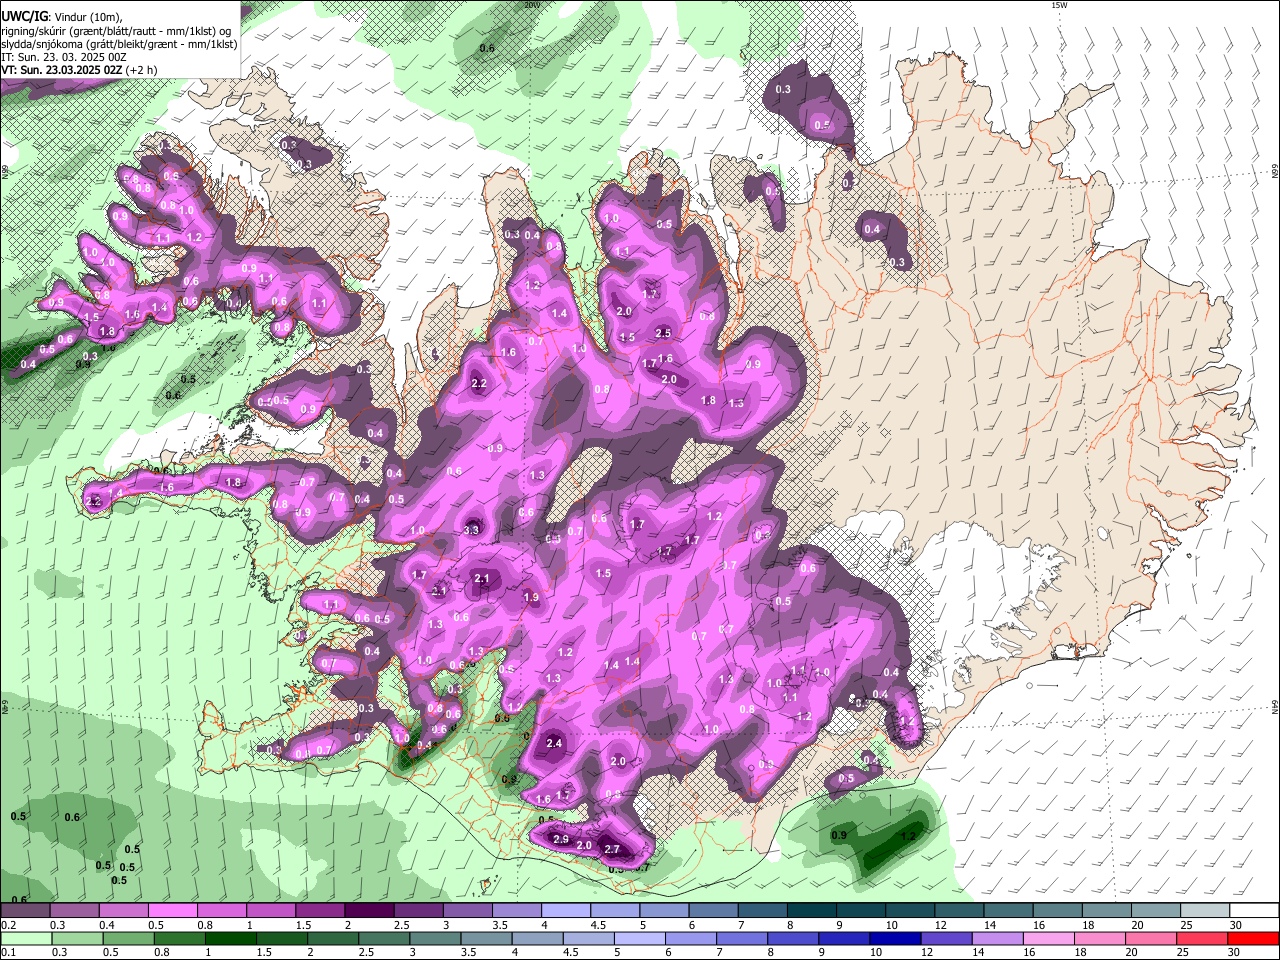
Task: Pick the dark teal snow-scale swatch between 8 and 9
Action: pyautogui.click(x=812, y=911)
